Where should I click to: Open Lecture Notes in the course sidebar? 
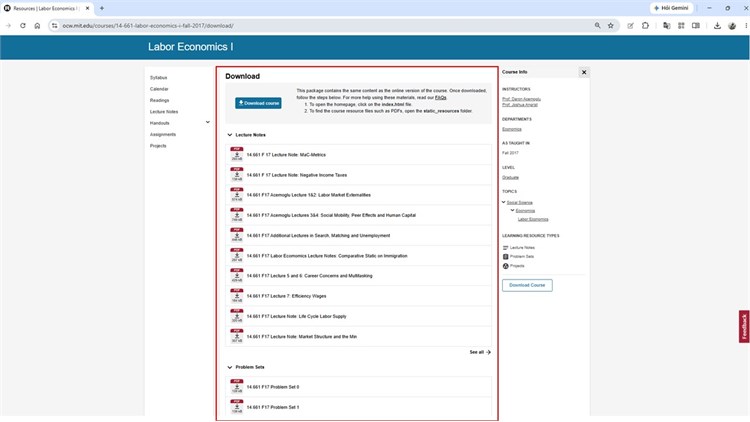tap(164, 111)
